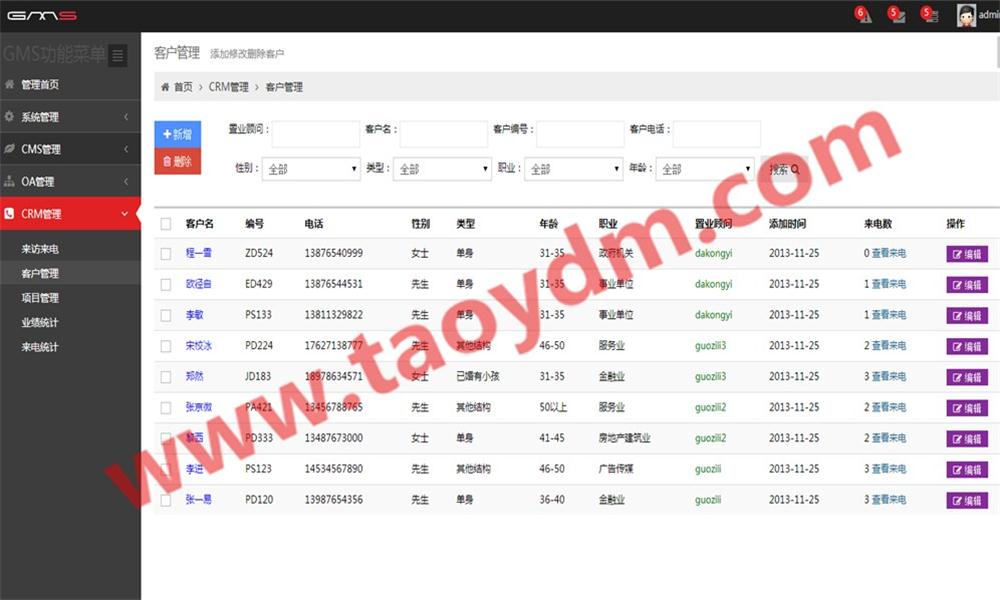Viewport: 1000px width, 600px height.
Task: Check the row checkbox for PS133
Action: [166, 315]
